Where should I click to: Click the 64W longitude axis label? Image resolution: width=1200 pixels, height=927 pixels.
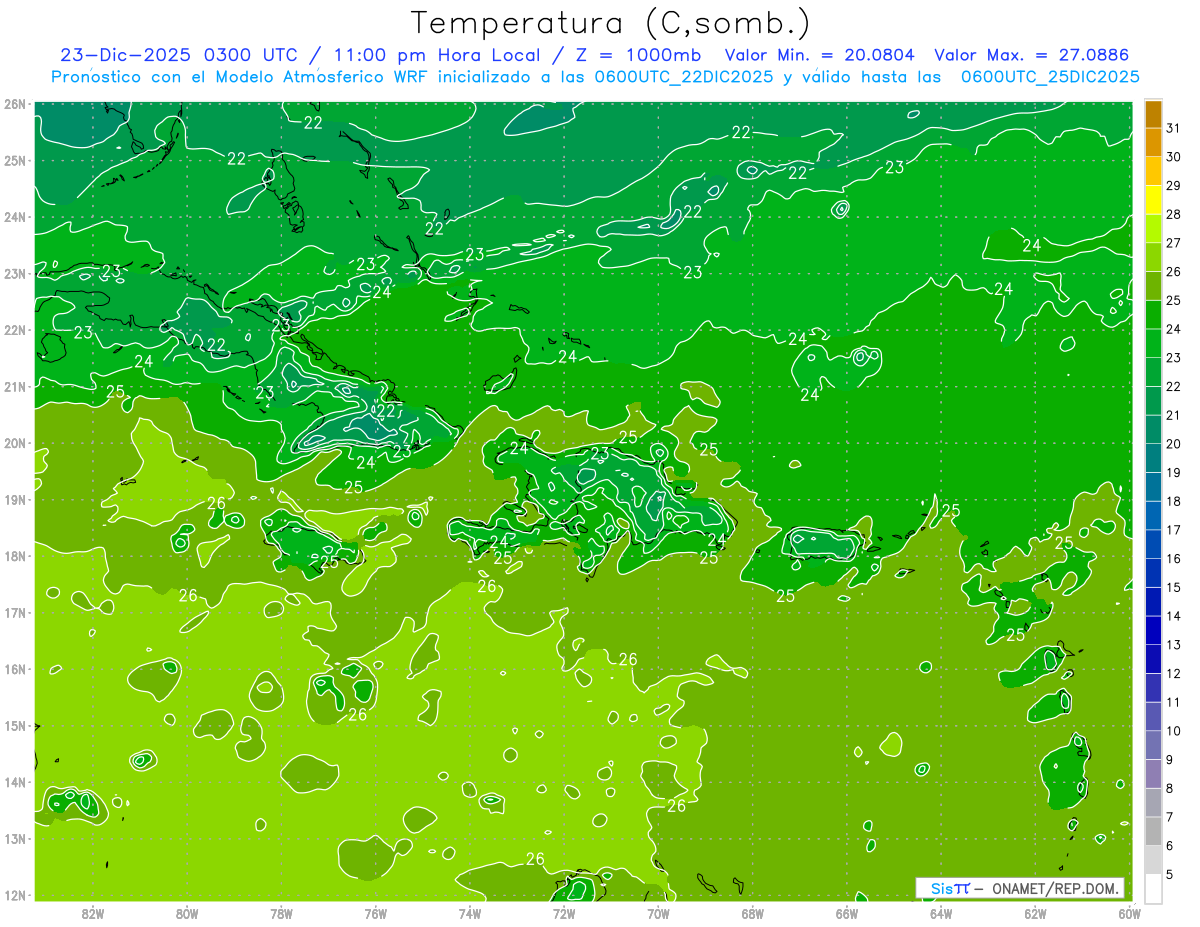click(x=941, y=913)
